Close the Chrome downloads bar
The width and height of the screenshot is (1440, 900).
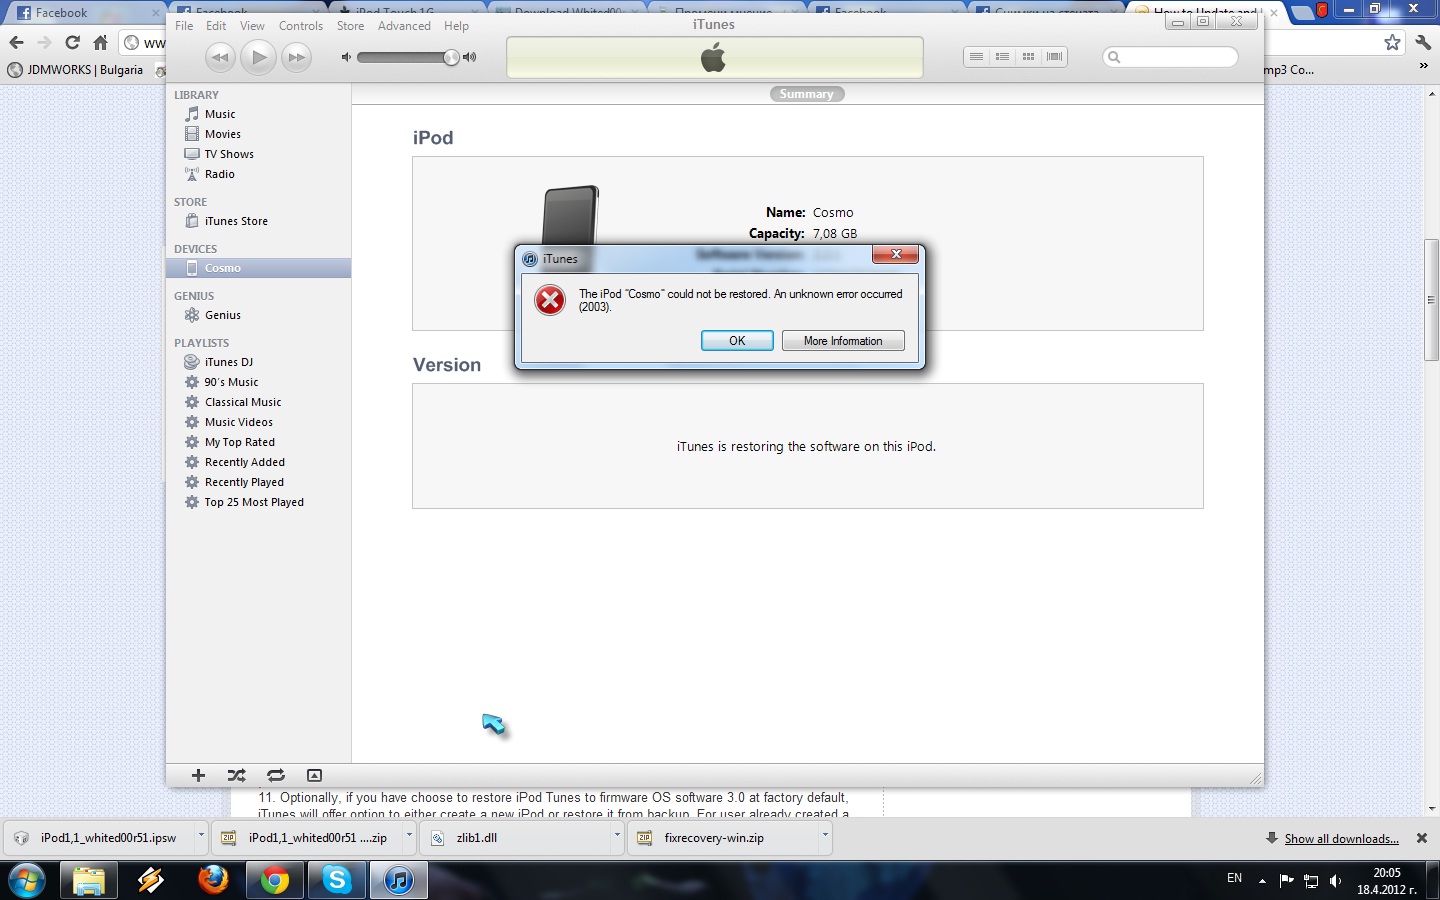(1422, 838)
